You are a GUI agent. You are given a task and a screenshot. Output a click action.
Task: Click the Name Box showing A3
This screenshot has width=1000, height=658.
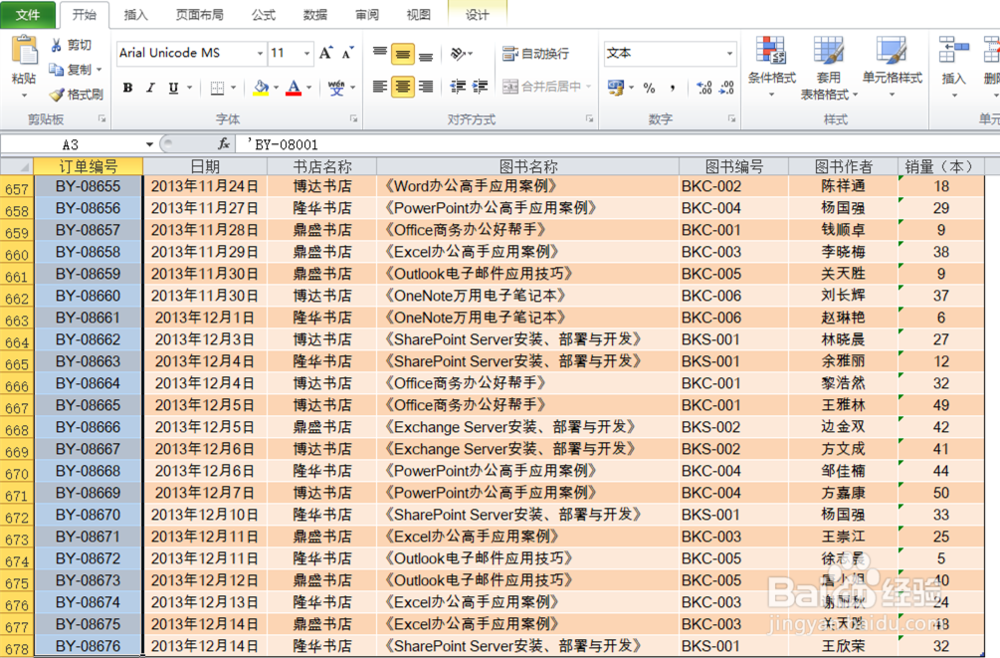coord(71,145)
